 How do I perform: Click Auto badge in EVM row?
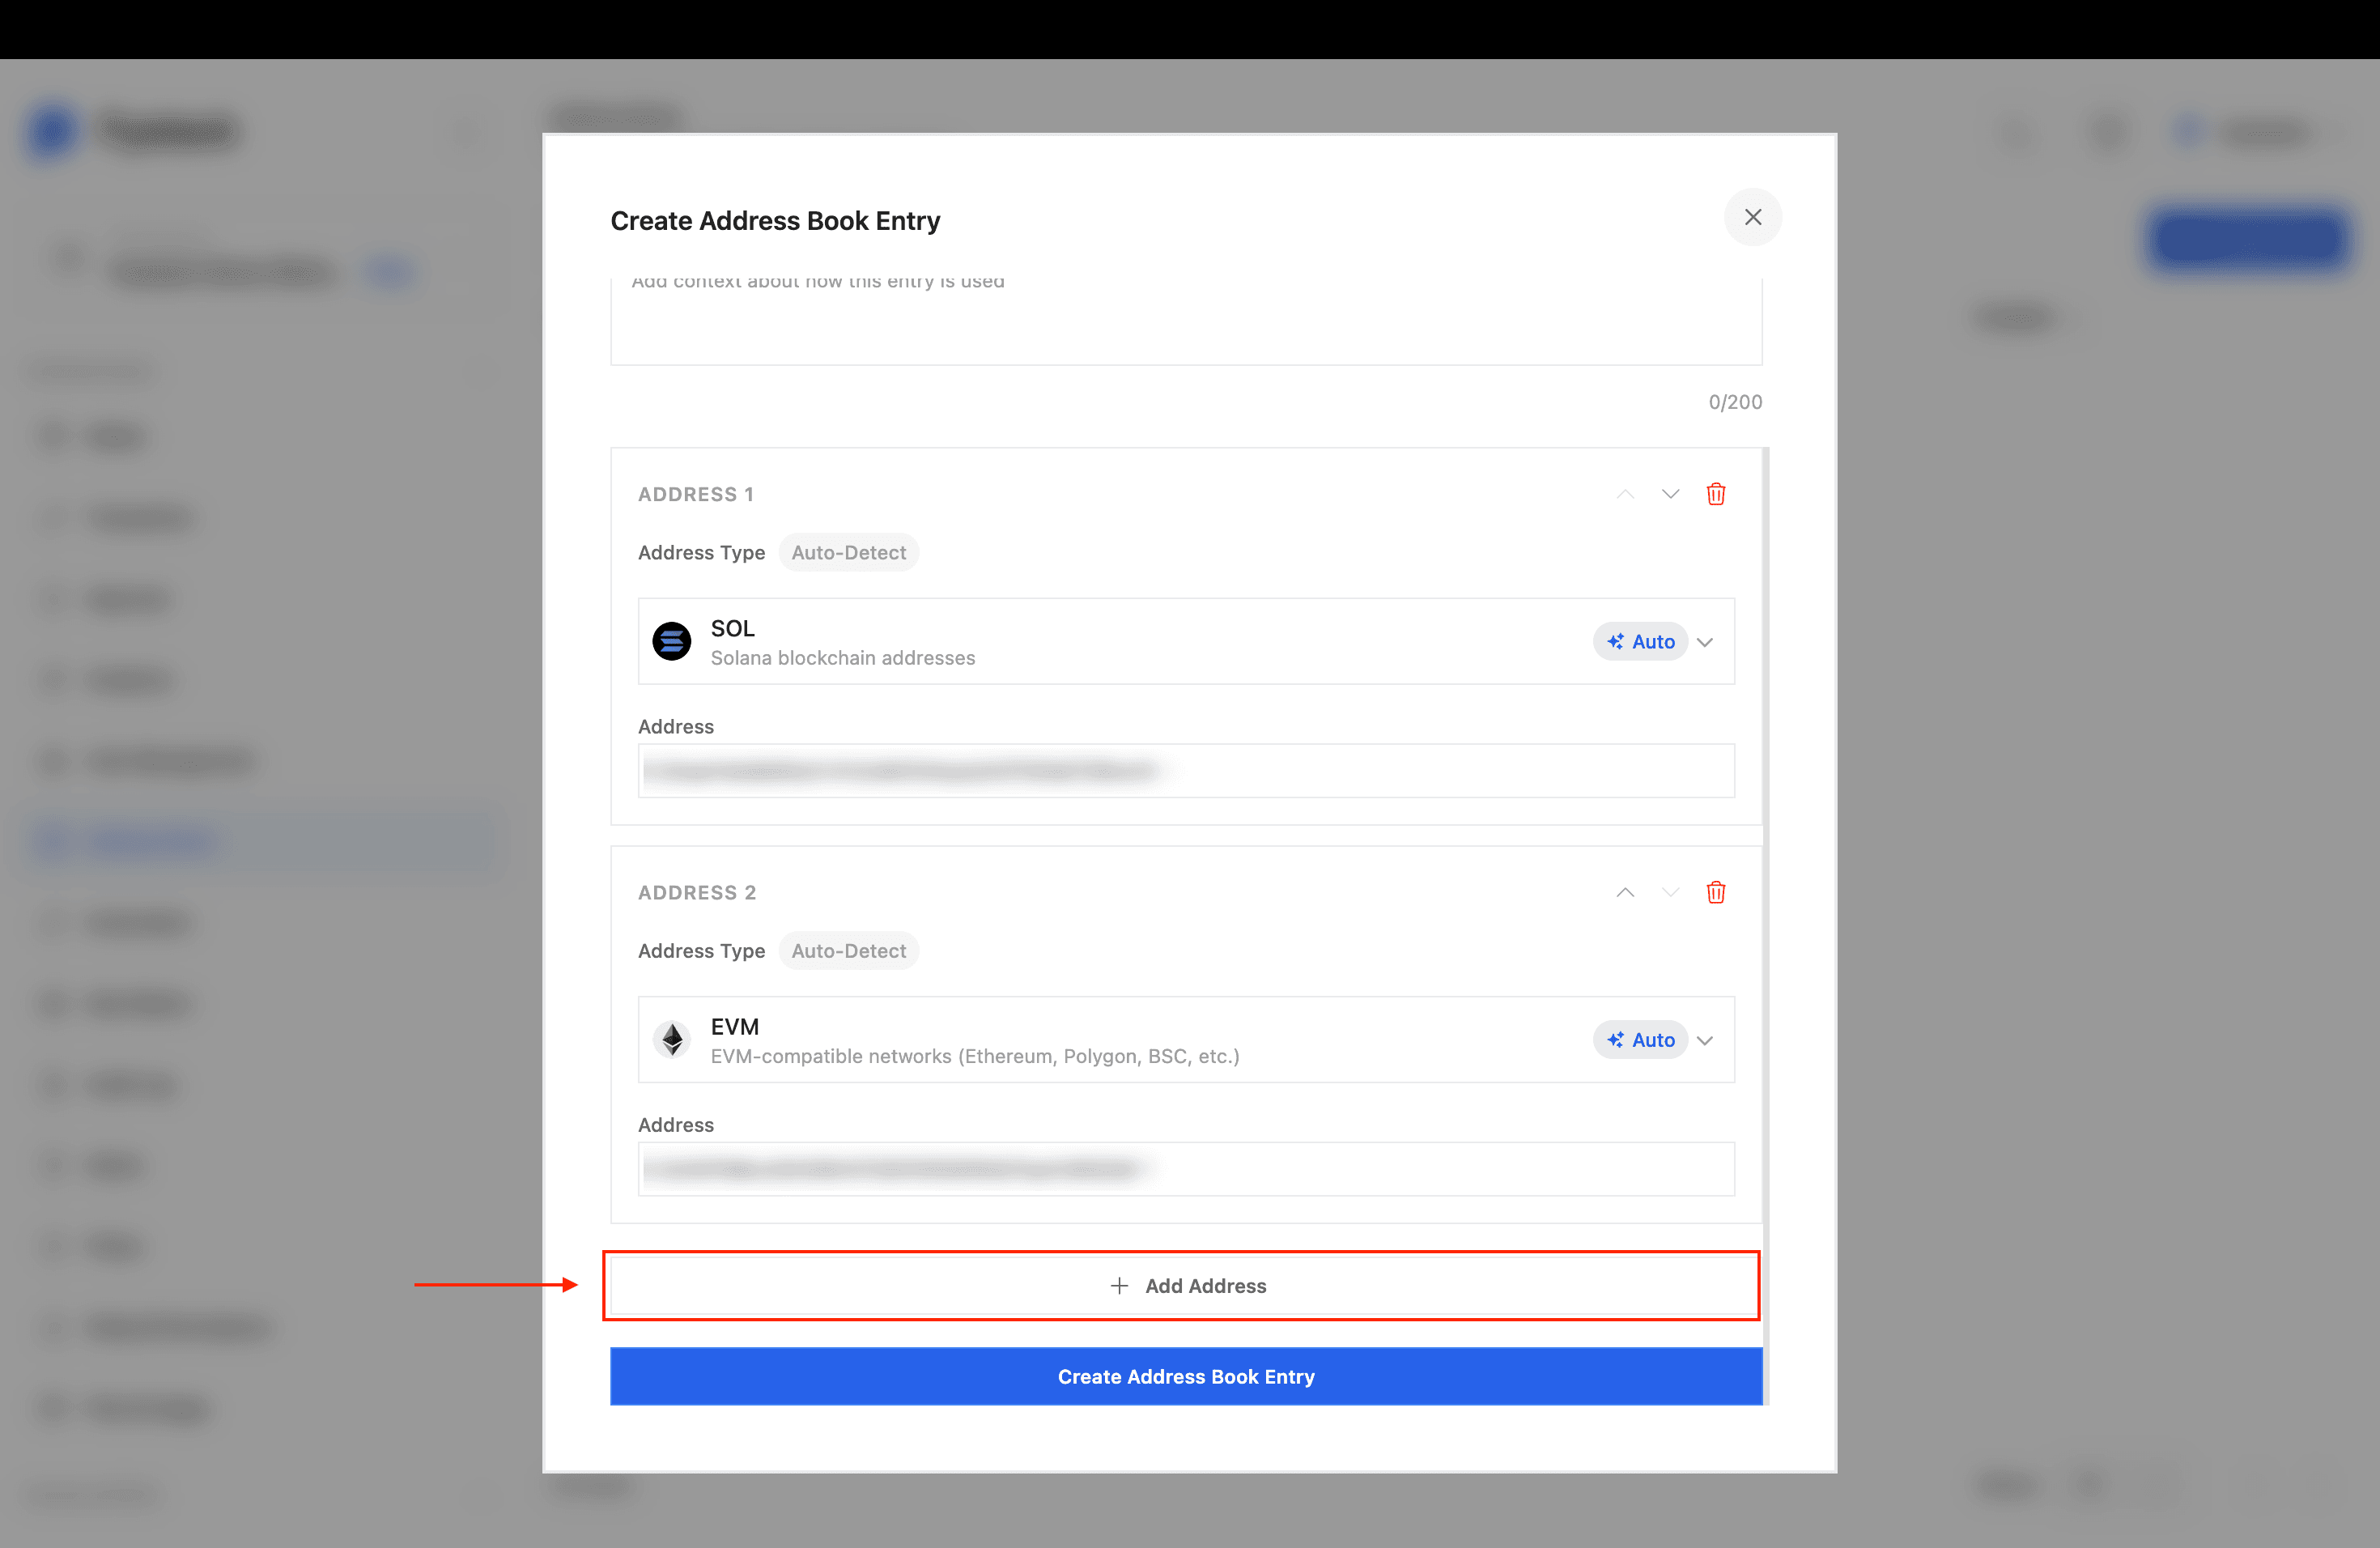(1640, 1040)
